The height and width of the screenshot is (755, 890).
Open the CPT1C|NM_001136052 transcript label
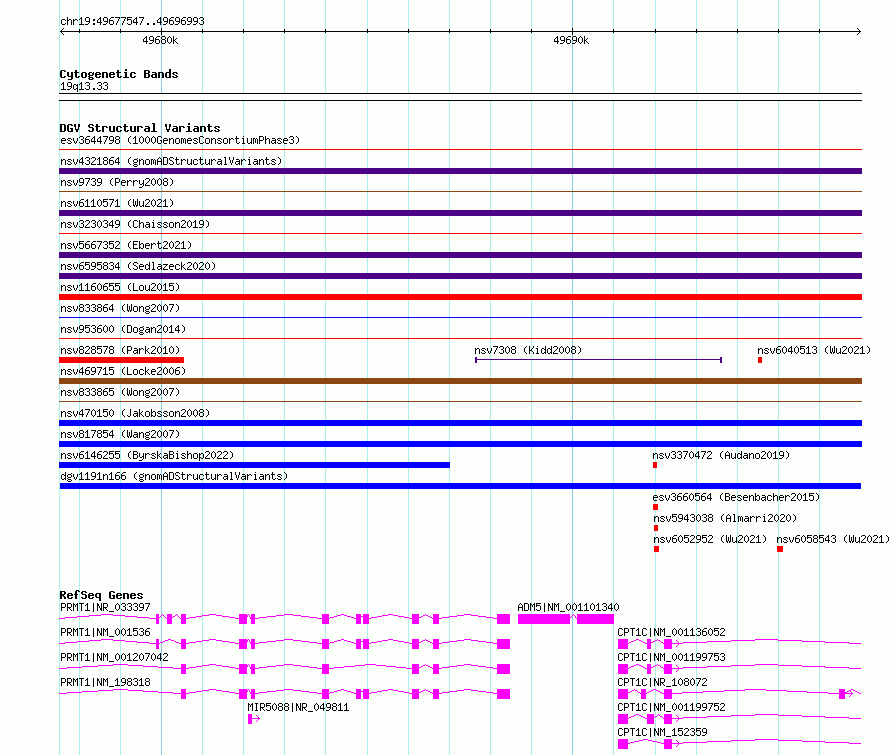671,632
